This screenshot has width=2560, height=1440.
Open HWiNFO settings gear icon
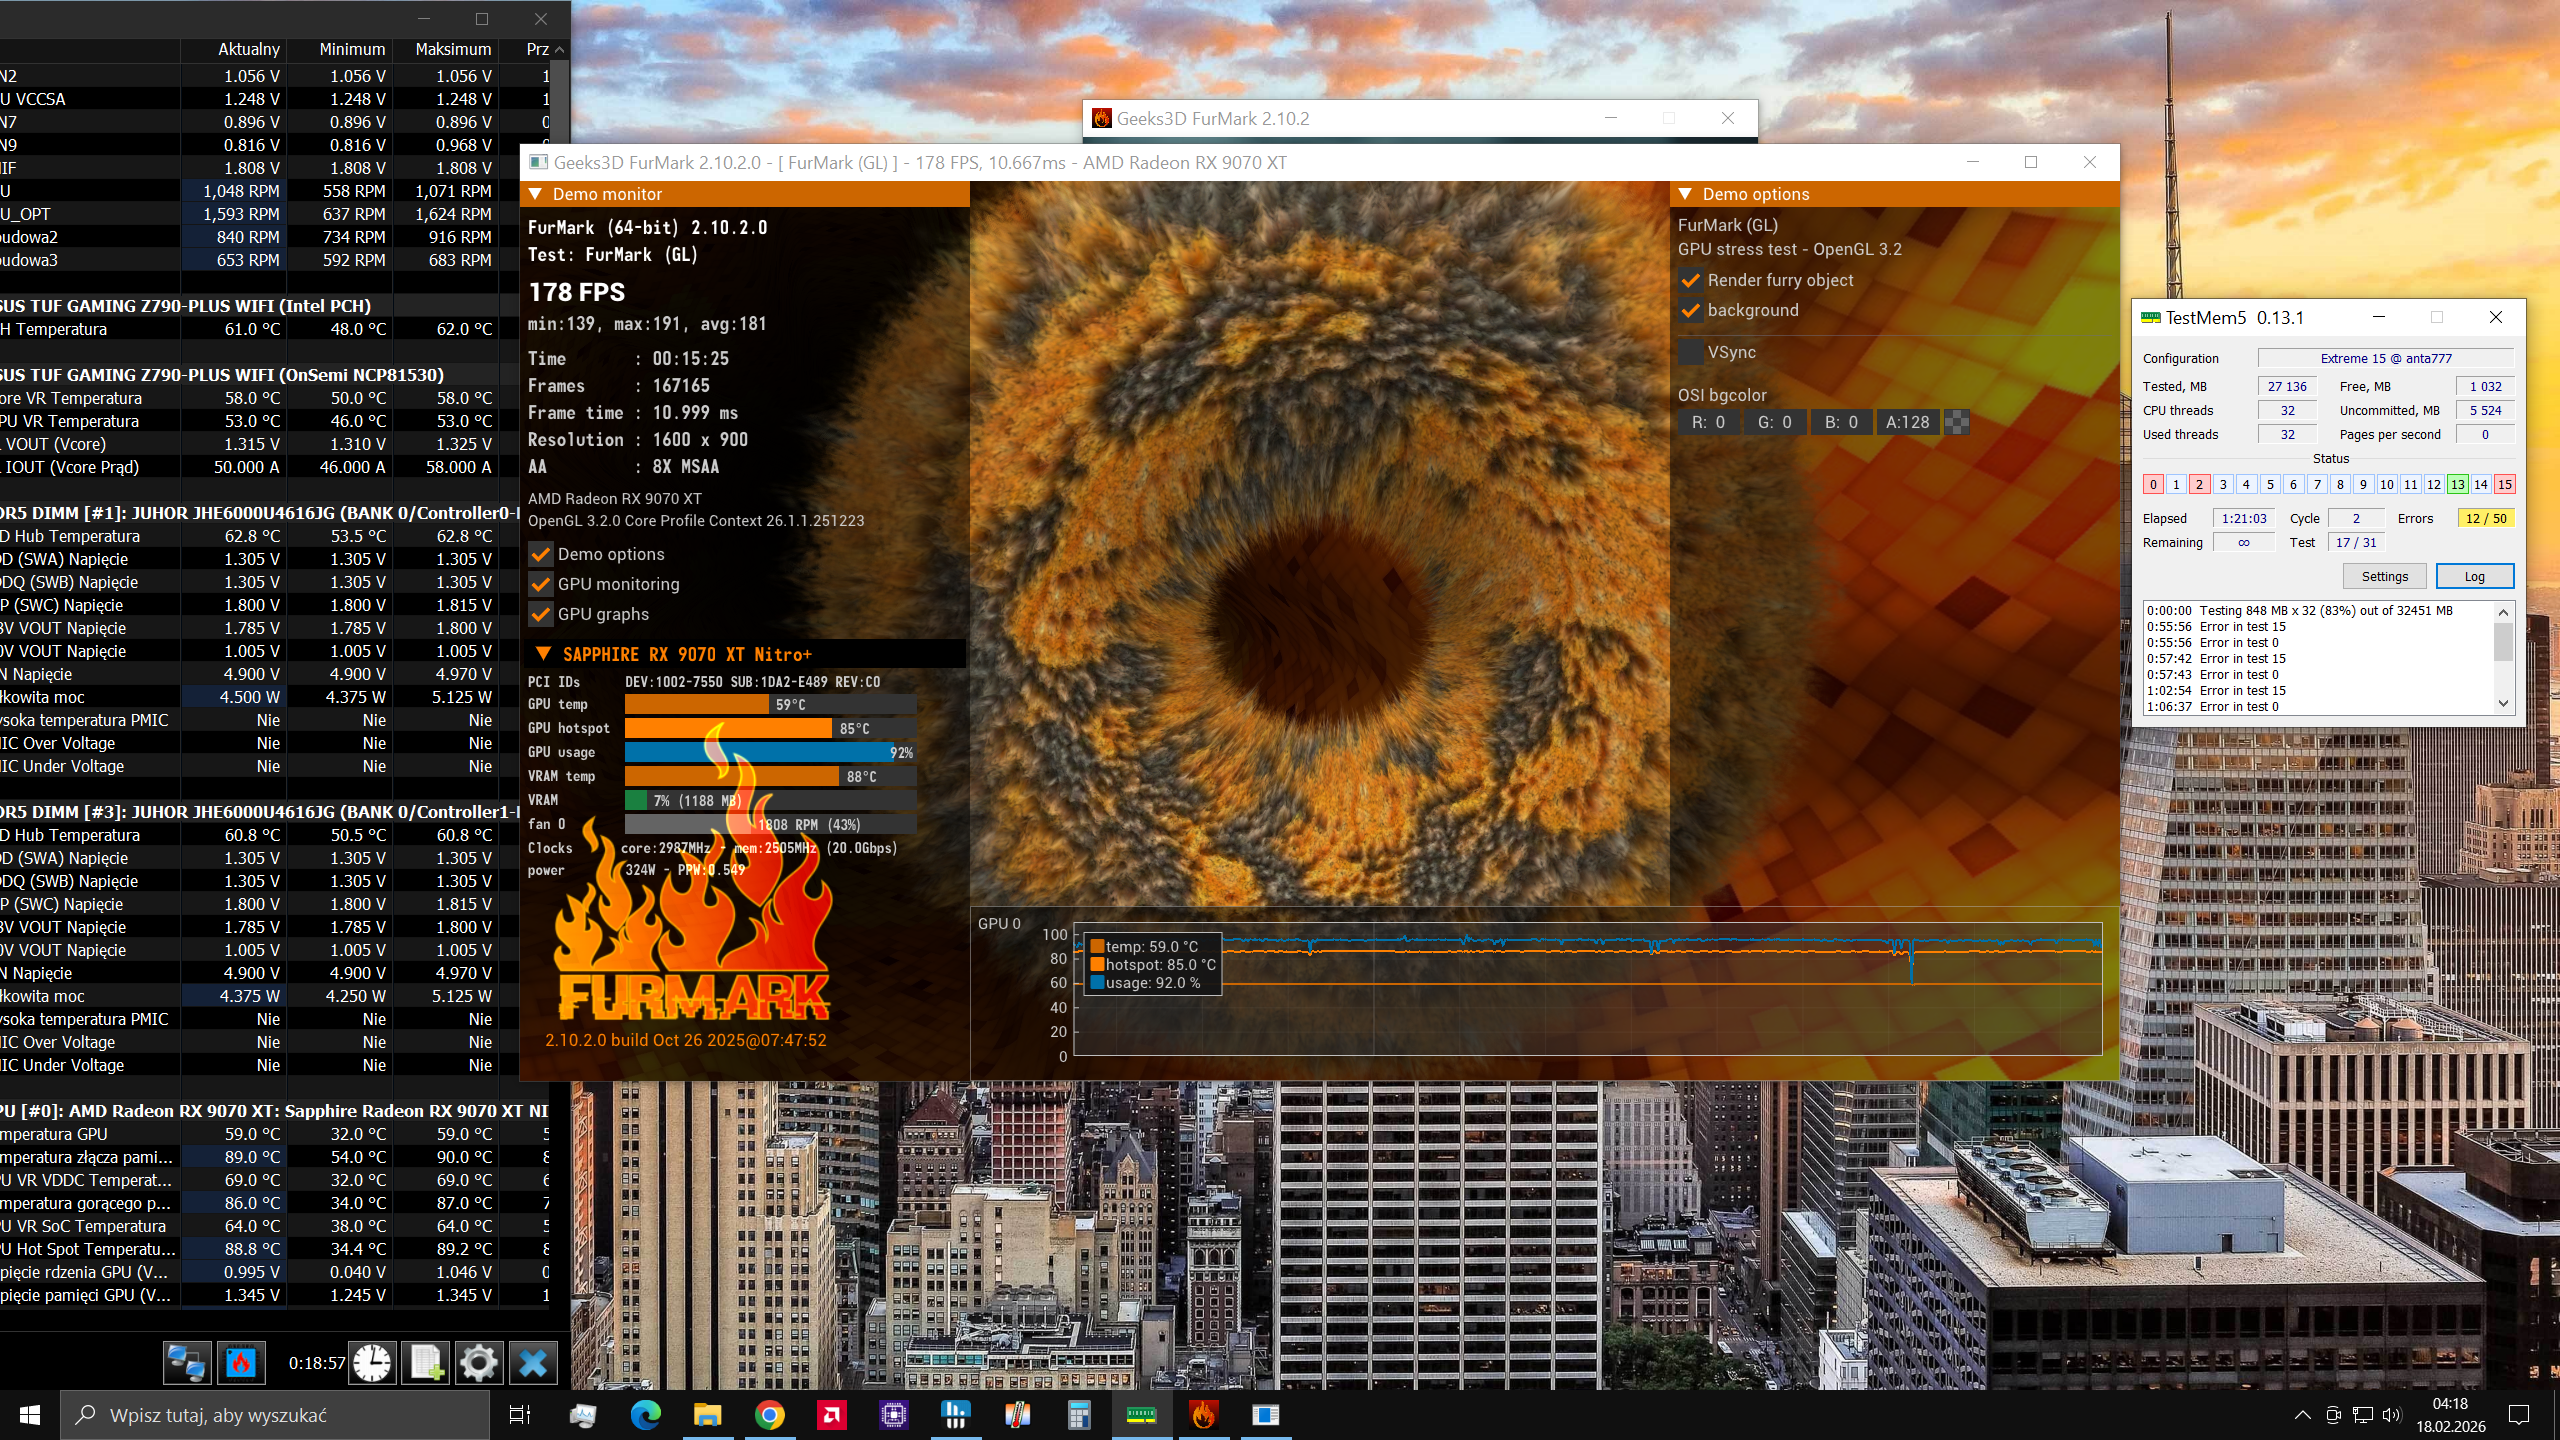tap(479, 1363)
